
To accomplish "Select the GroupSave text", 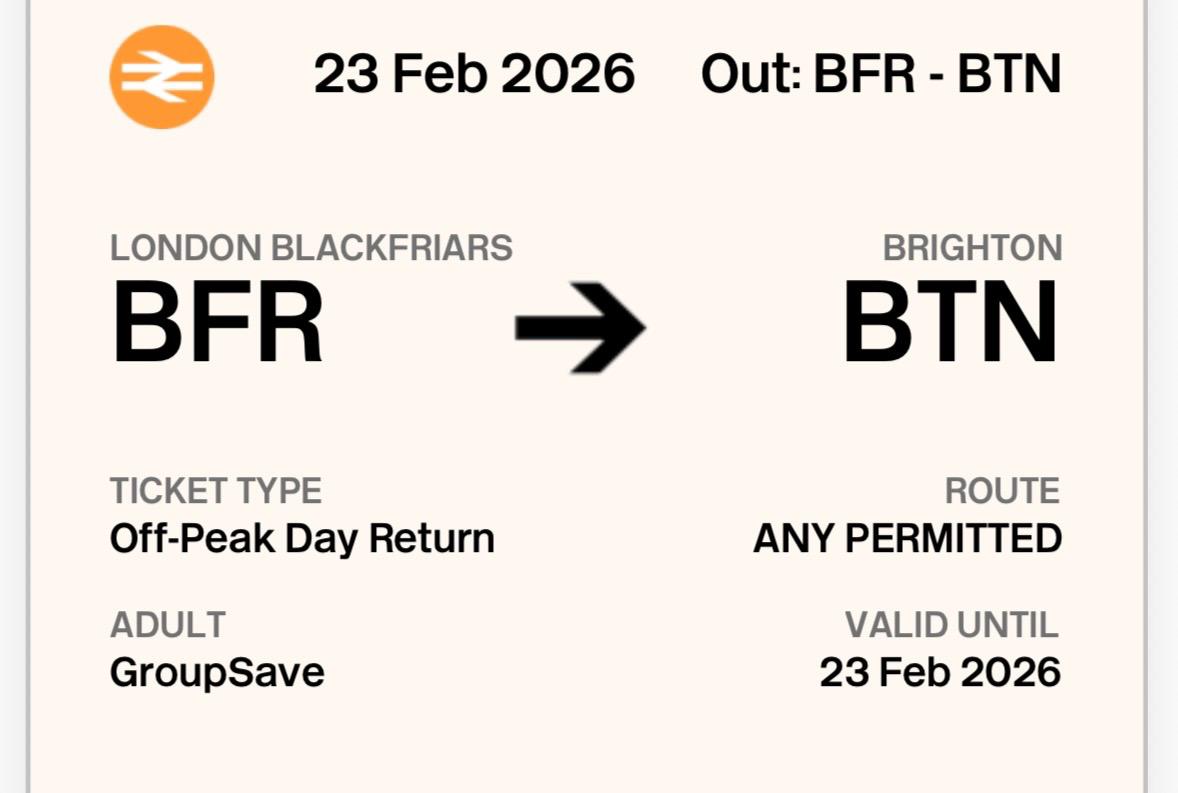I will (x=217, y=673).
